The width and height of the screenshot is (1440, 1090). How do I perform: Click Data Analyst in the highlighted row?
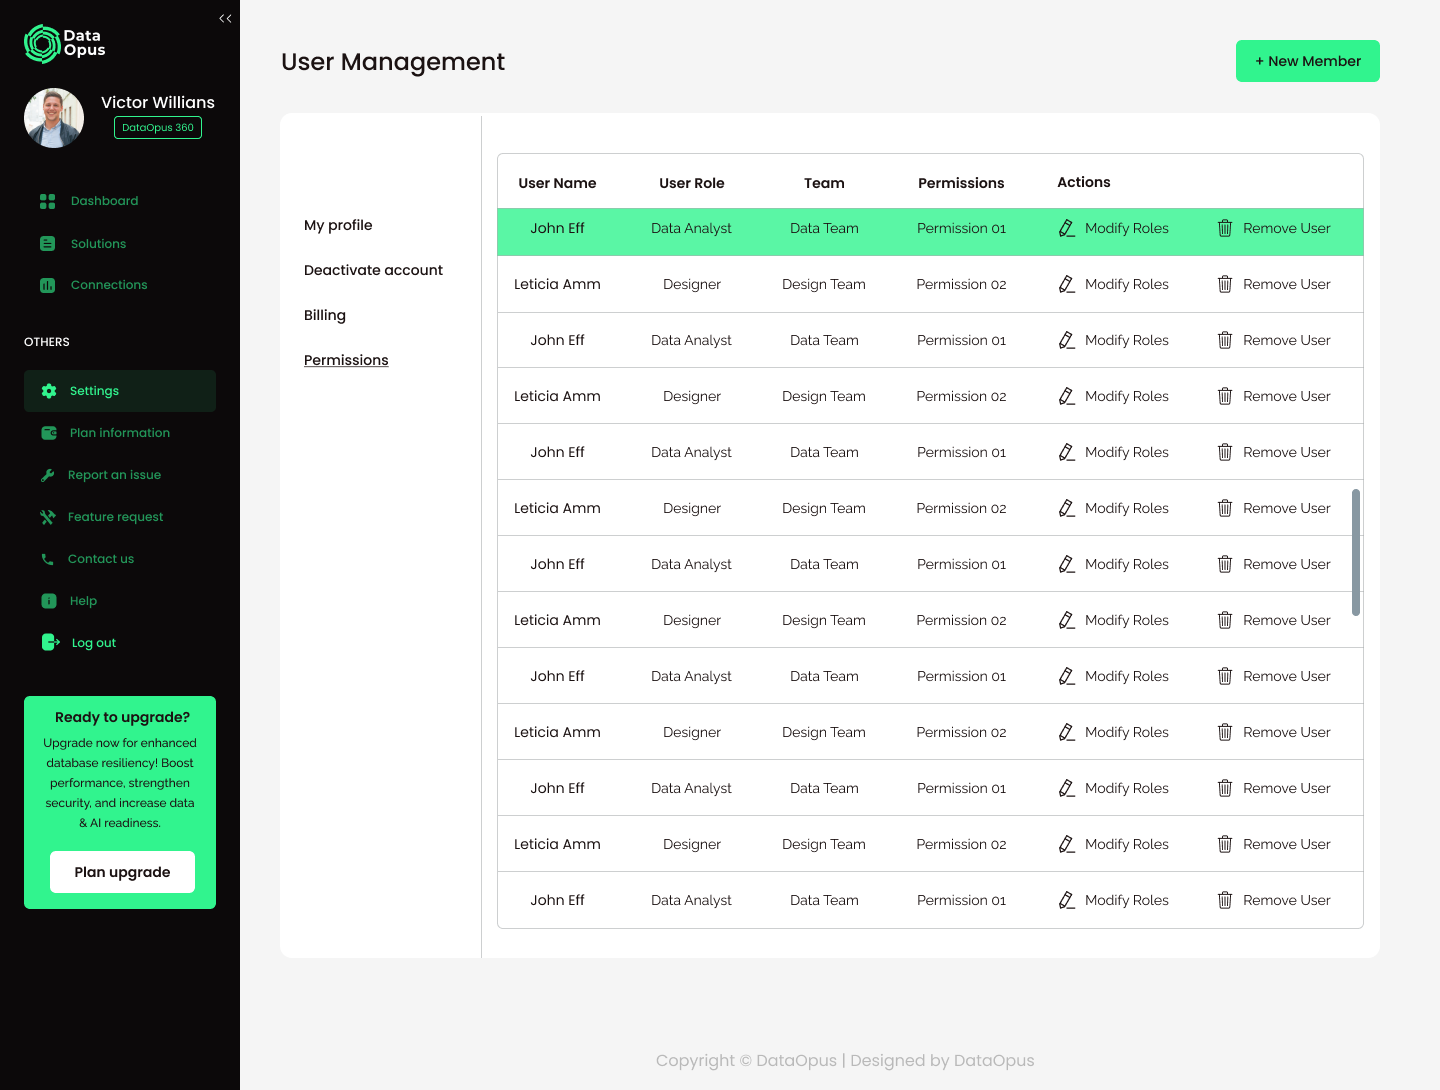tap(691, 228)
